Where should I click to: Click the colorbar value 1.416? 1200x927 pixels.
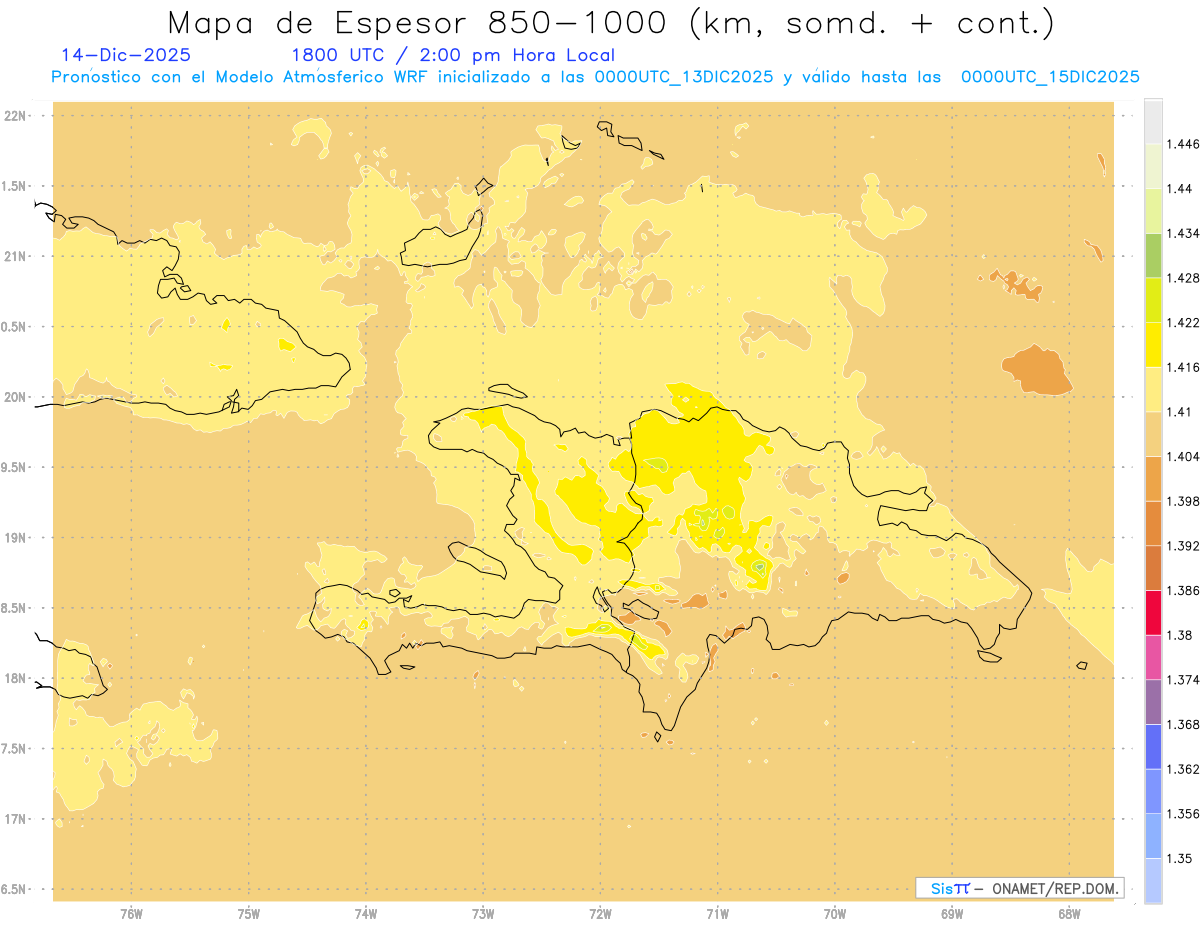click(1185, 367)
